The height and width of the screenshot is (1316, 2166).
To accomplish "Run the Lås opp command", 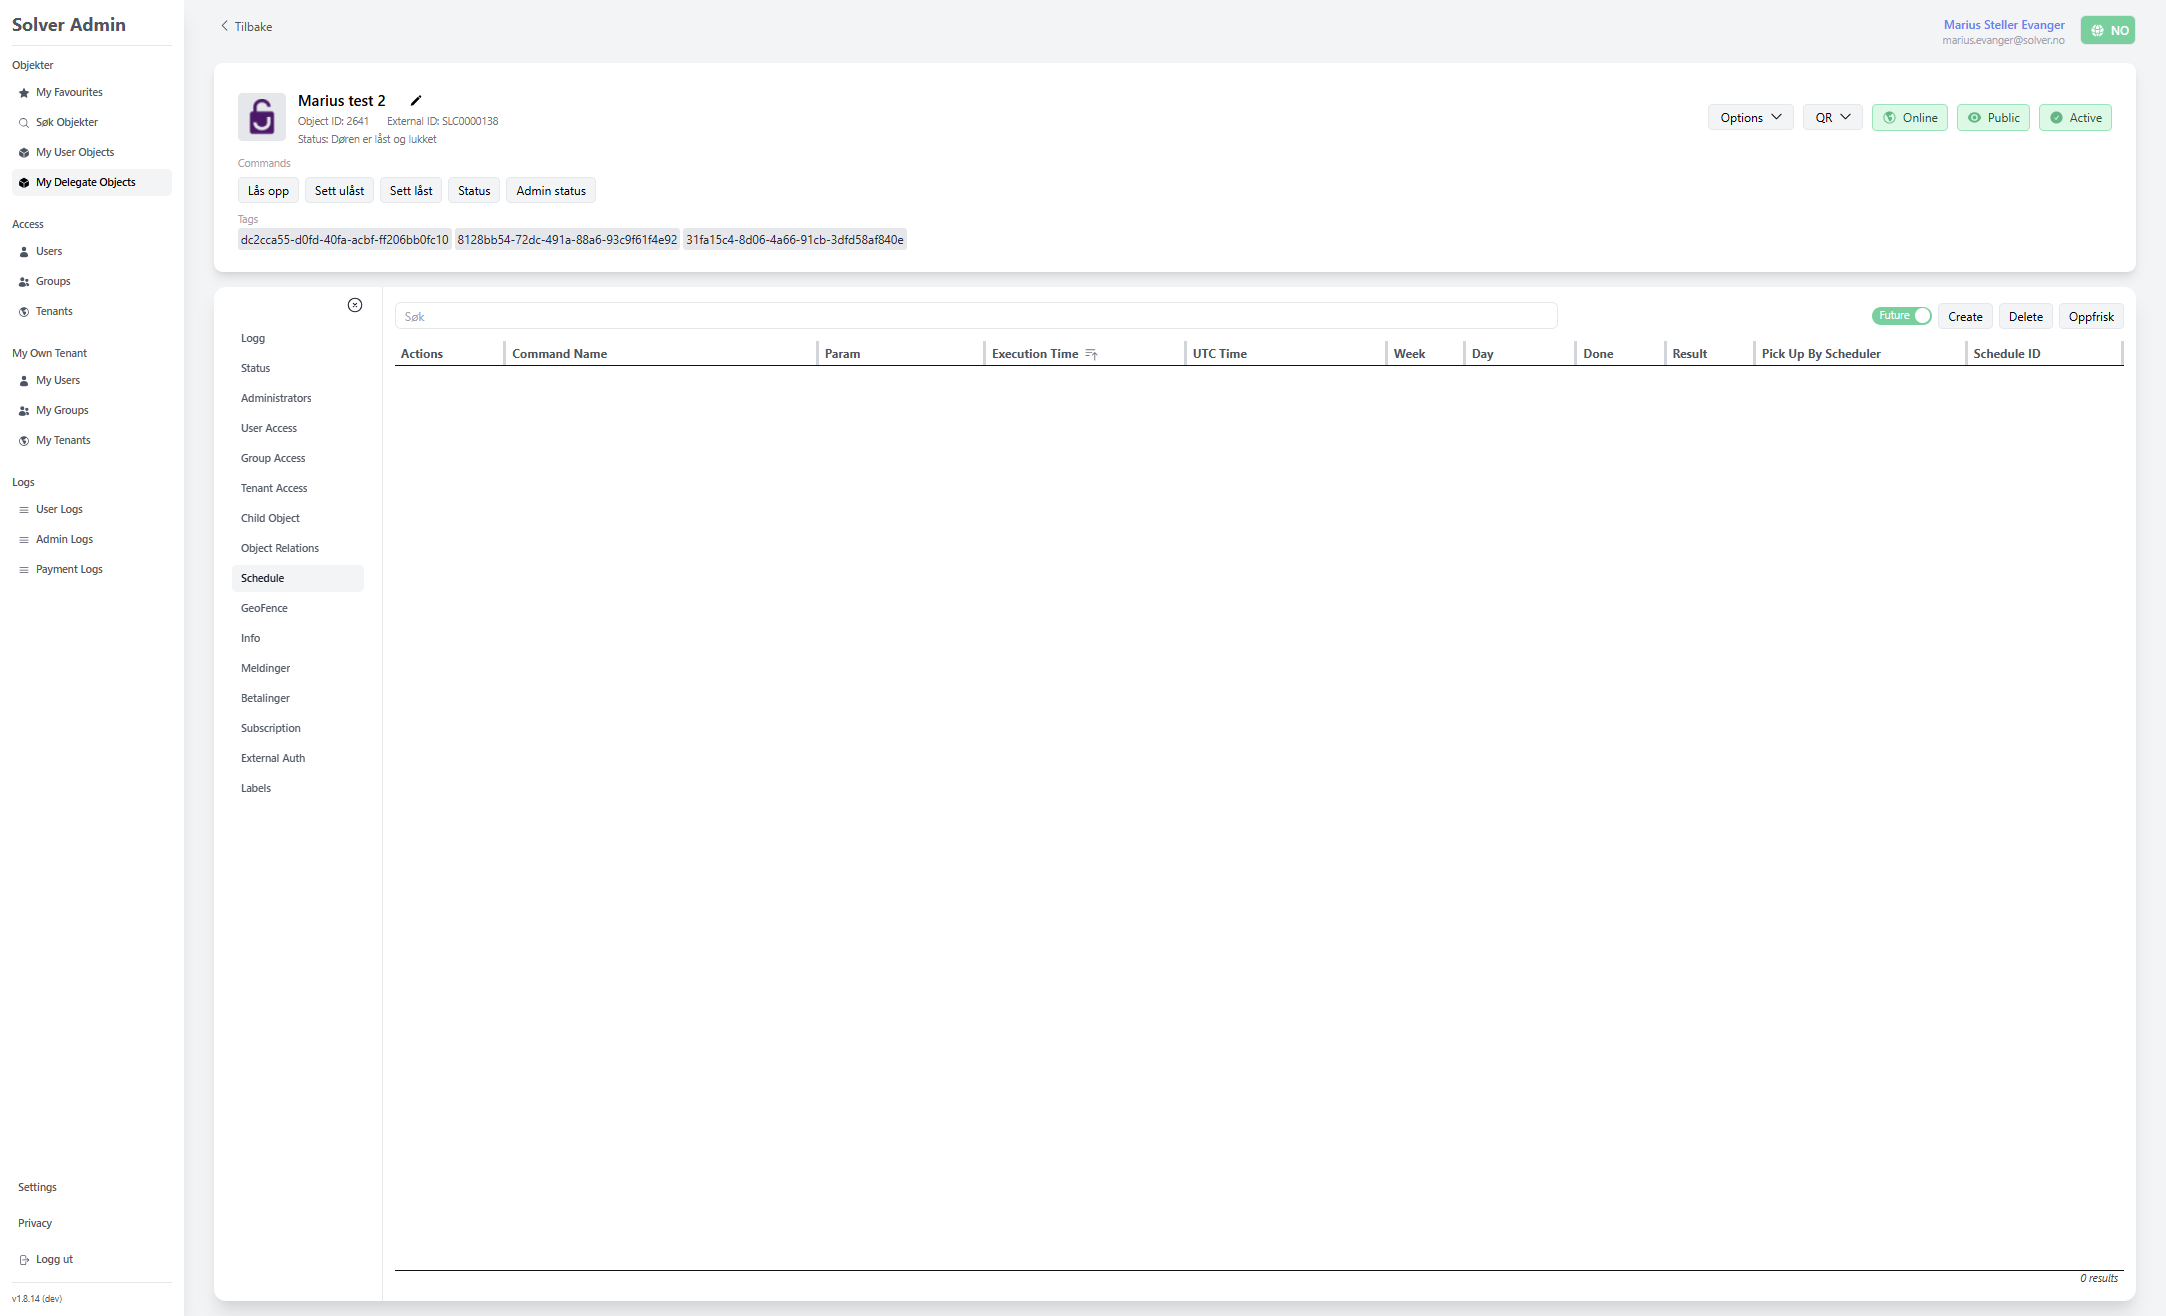I will [x=268, y=191].
